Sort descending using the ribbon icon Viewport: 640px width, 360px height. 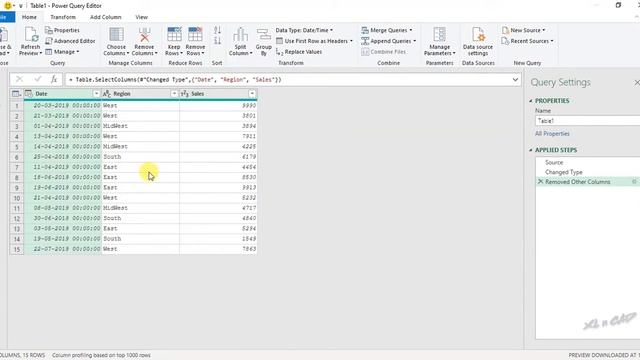coord(217,40)
